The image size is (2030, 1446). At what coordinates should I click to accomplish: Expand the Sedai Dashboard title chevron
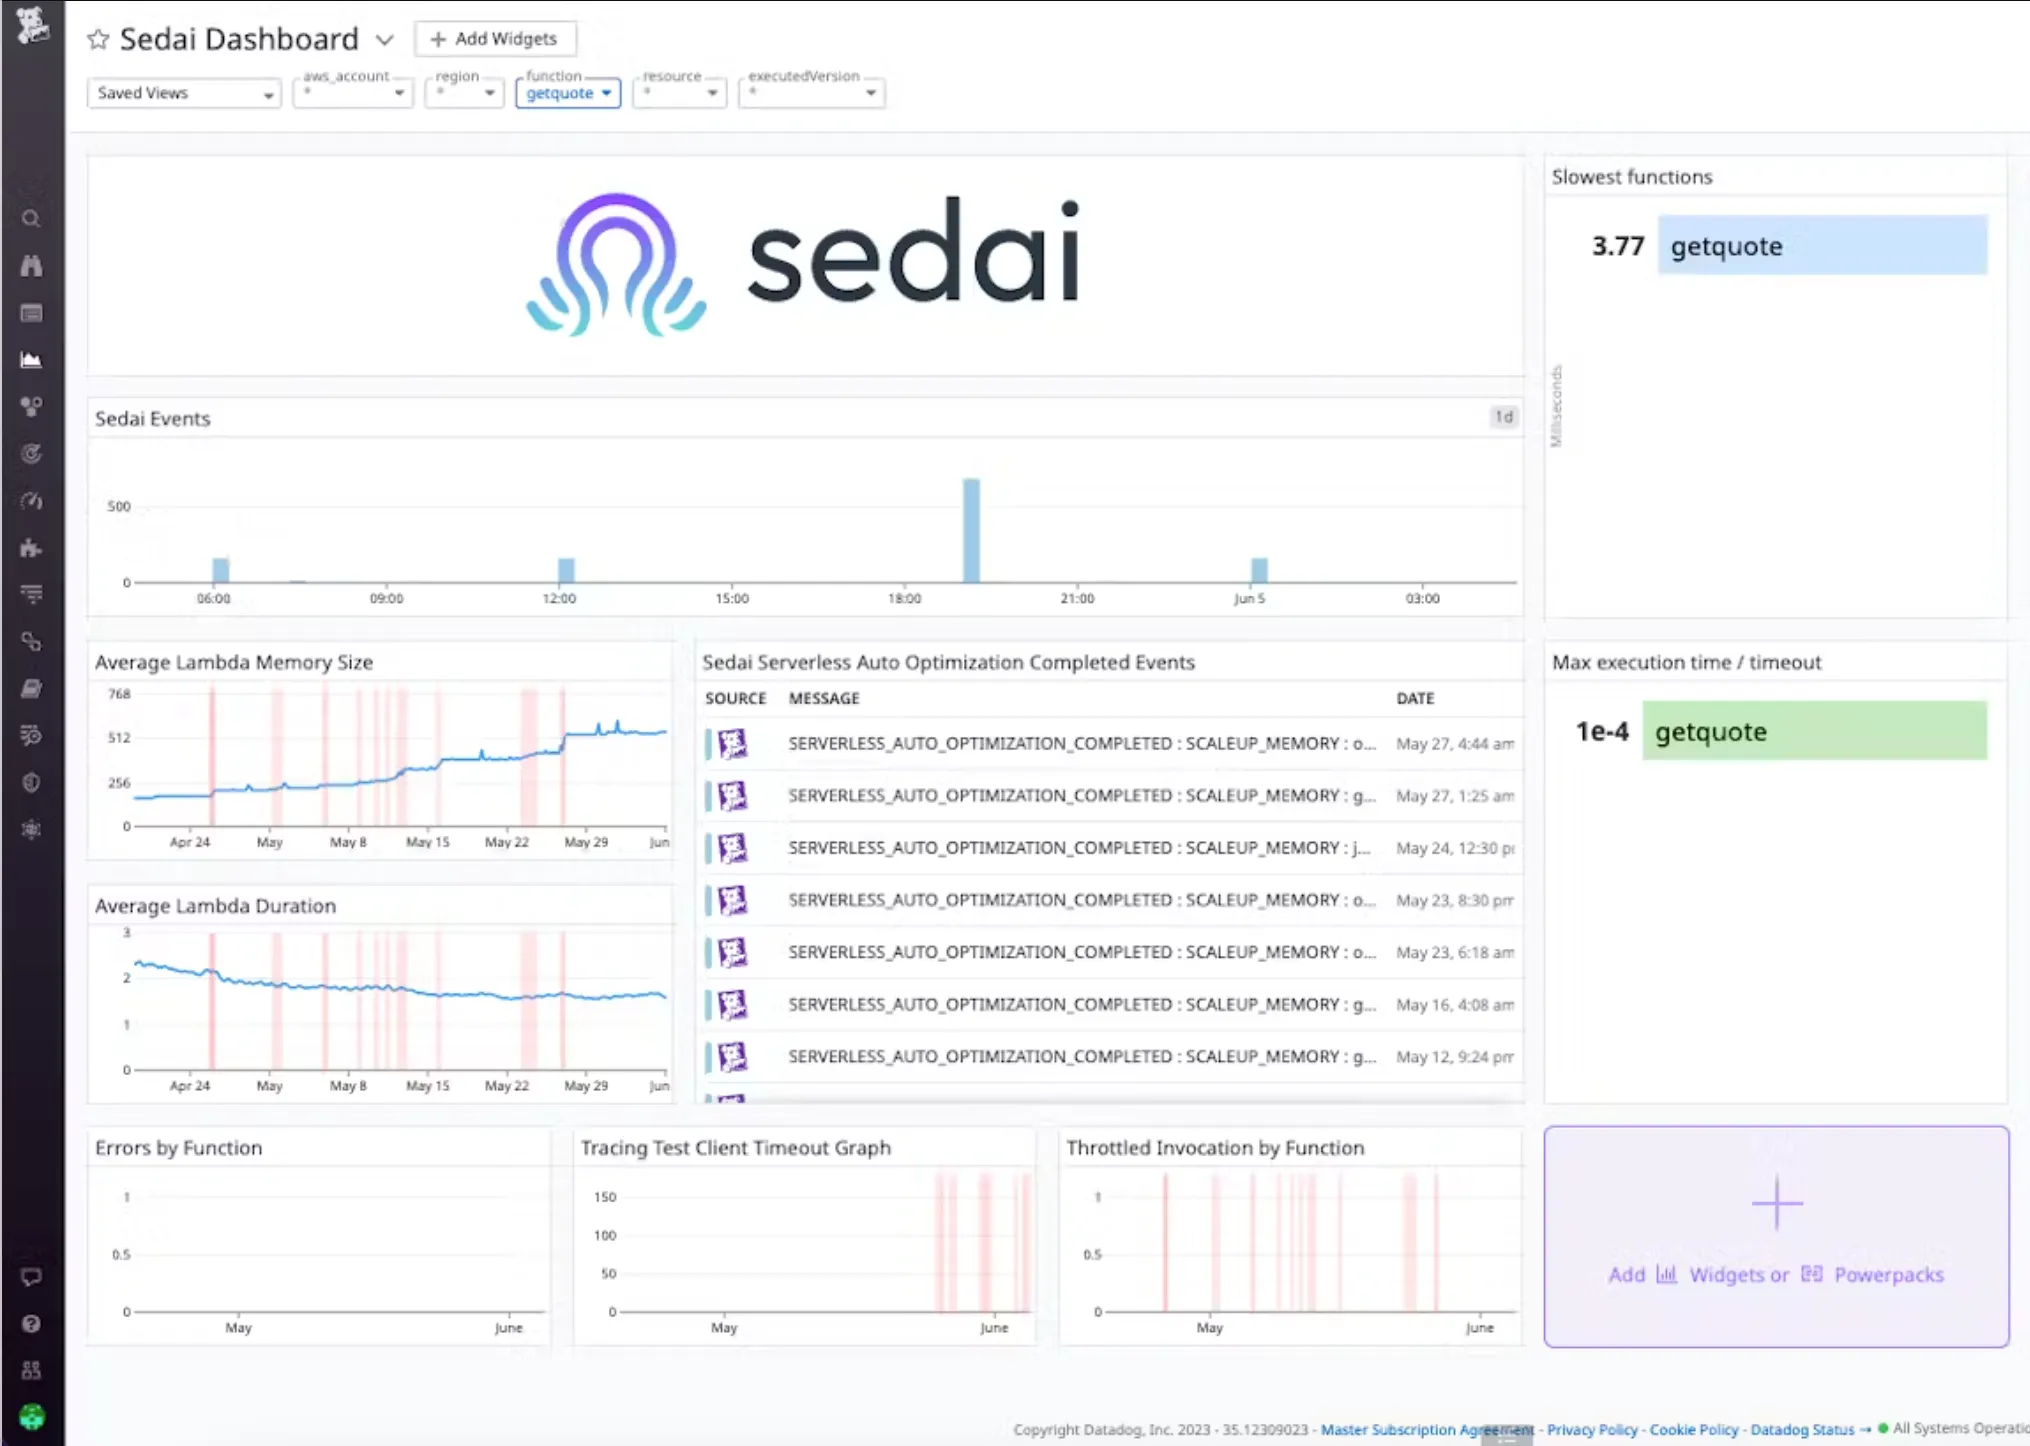pos(385,40)
